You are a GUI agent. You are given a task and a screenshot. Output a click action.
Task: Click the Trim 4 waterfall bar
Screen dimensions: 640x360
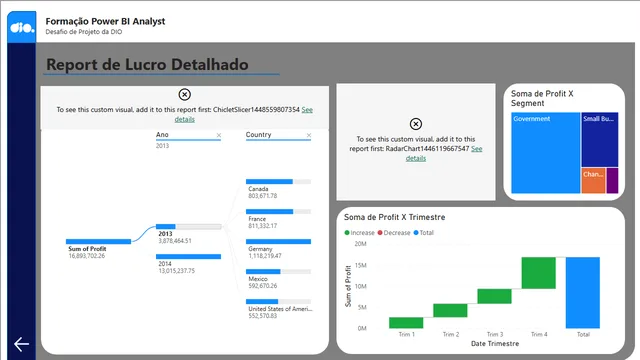tap(539, 273)
